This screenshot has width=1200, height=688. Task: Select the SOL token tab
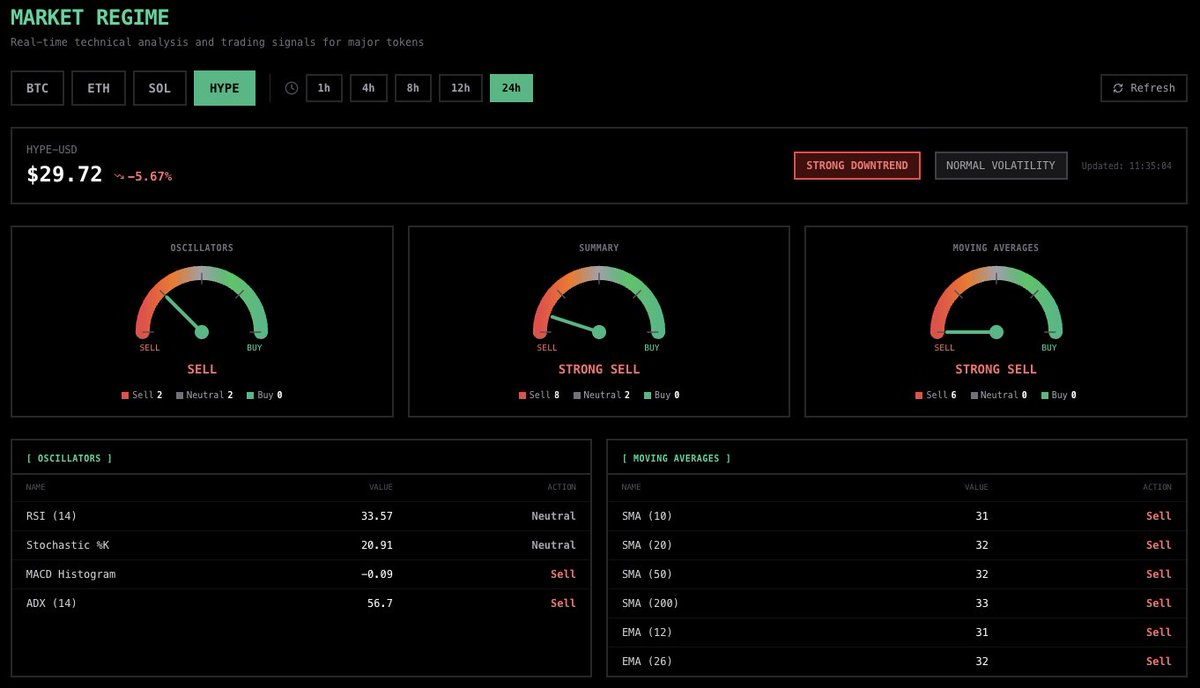[x=160, y=88]
